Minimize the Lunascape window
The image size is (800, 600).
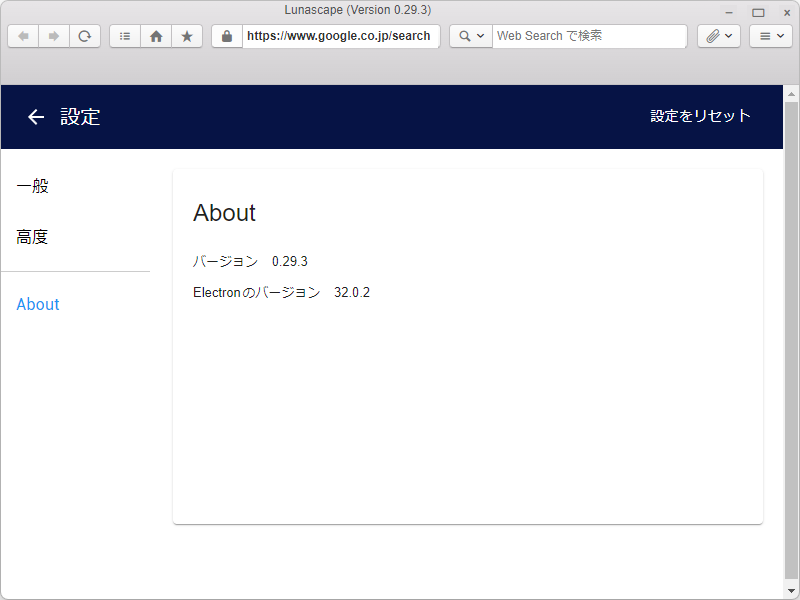pyautogui.click(x=729, y=12)
